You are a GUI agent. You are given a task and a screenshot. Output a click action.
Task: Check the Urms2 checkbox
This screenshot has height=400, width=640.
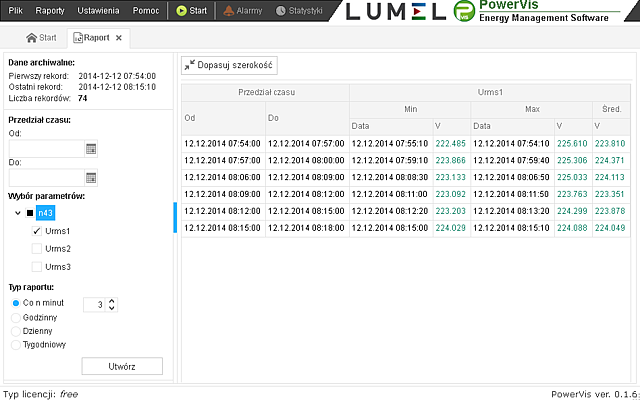tap(37, 249)
